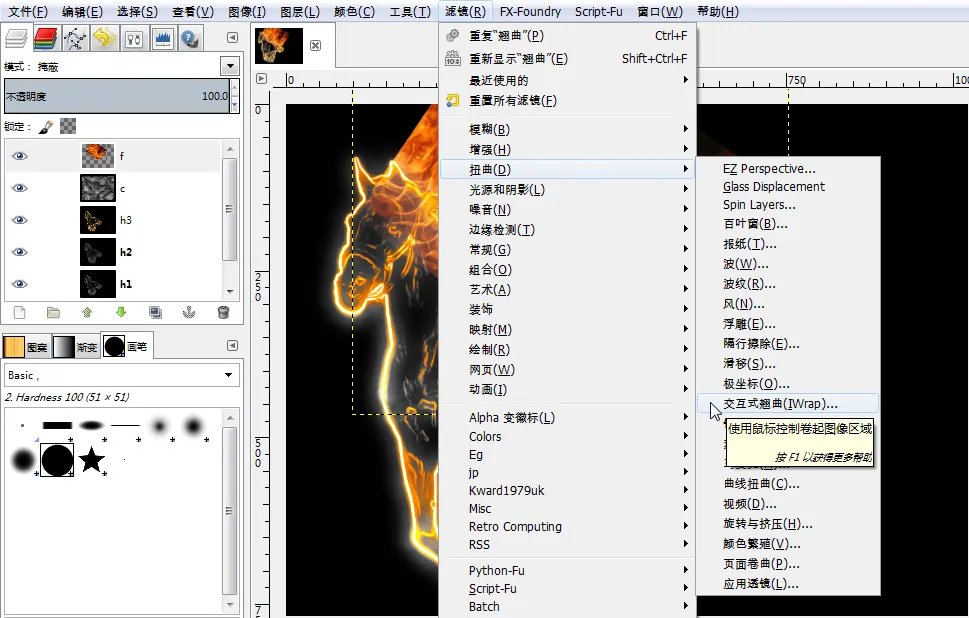Image resolution: width=969 pixels, height=618 pixels.
Task: Hide layer h1 with its eye icon
Action: pyautogui.click(x=19, y=284)
